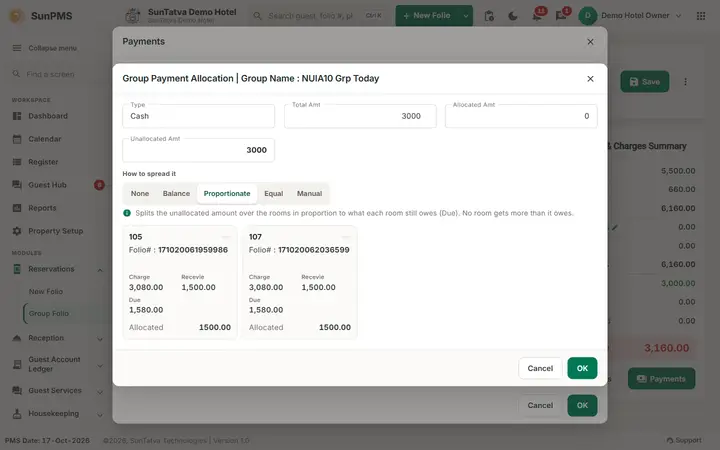Click Collapse menu in the sidebar
This screenshot has height=450, width=720.
coord(45,48)
